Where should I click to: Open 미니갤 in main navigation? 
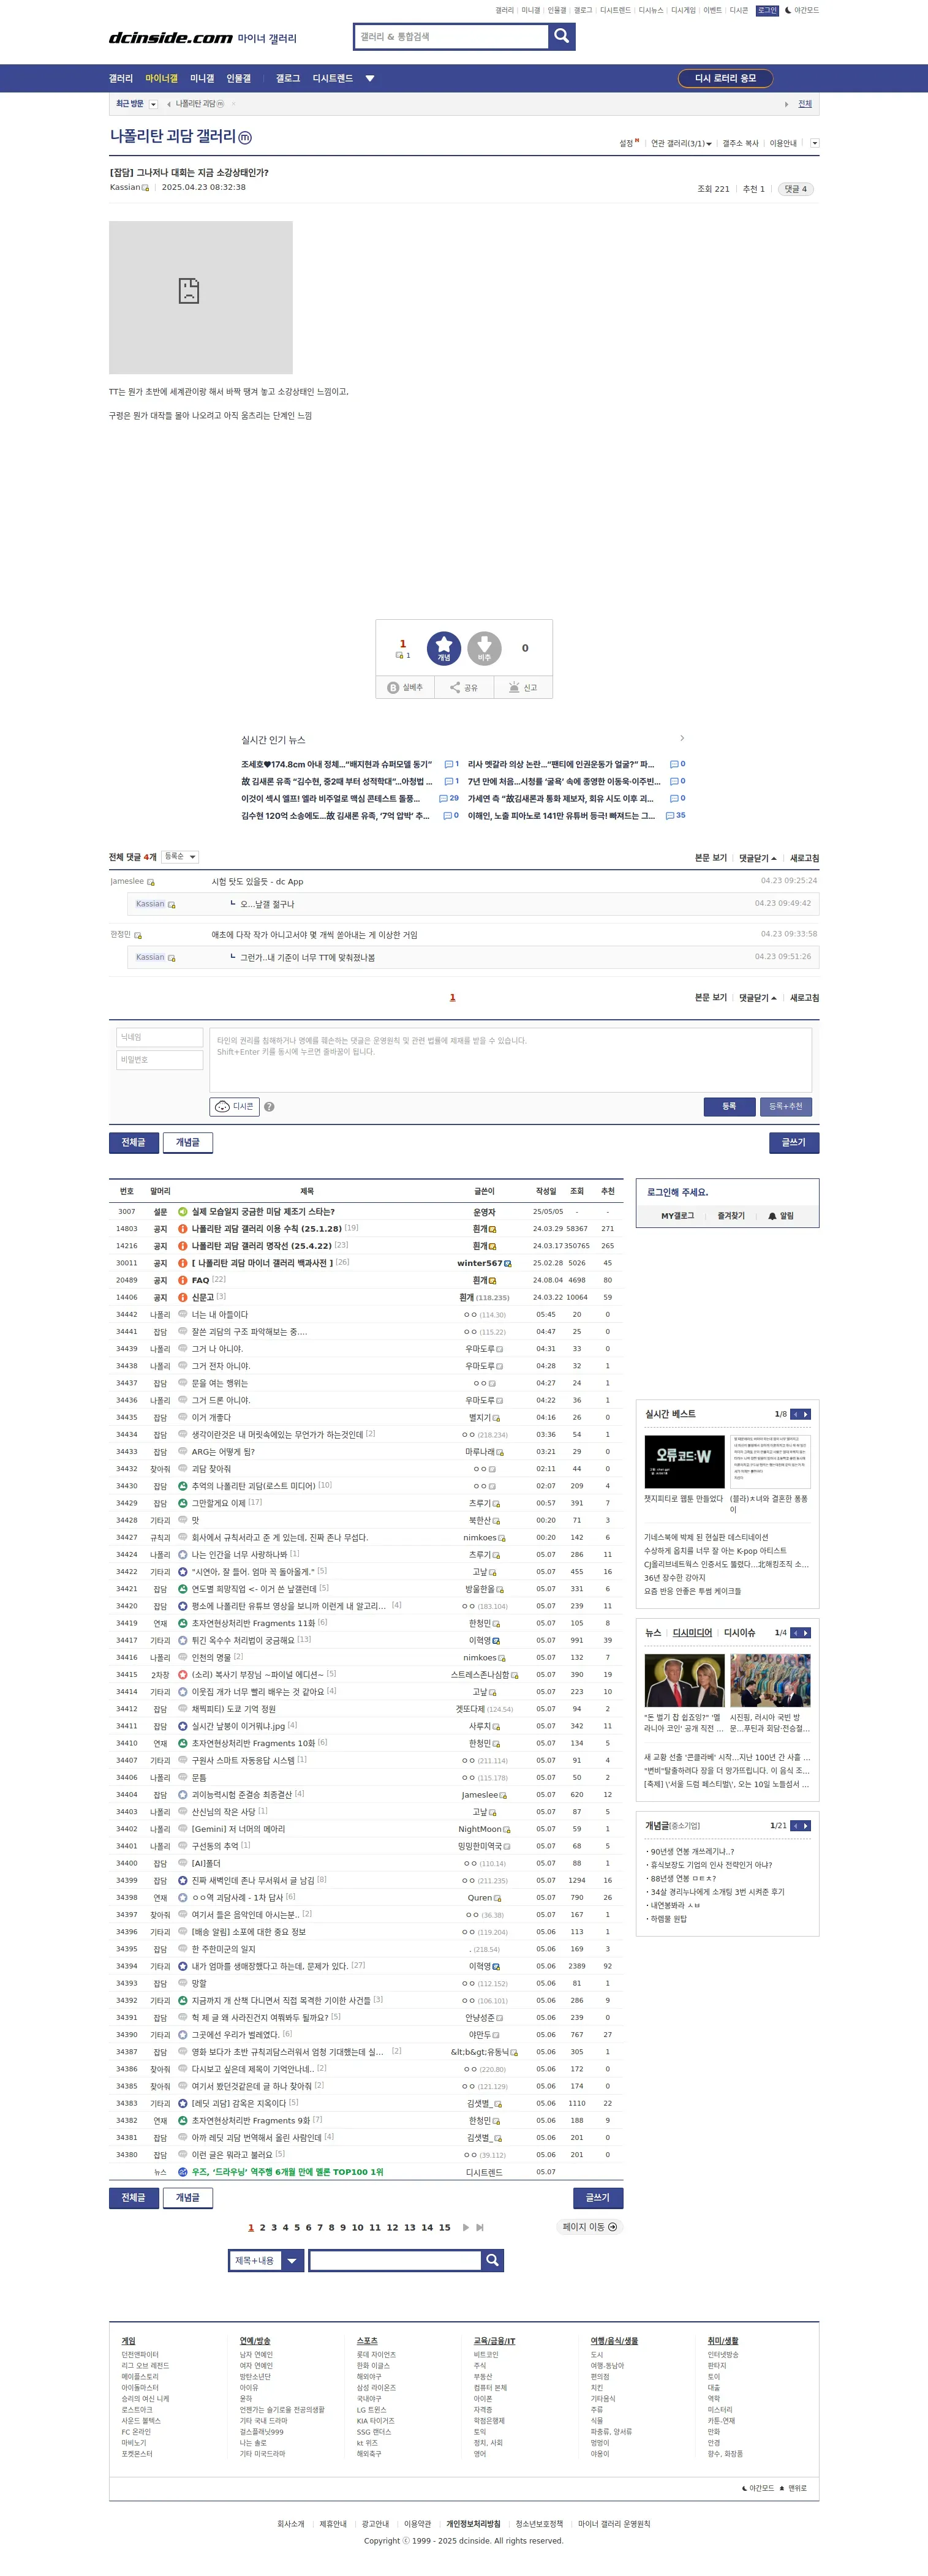tap(202, 78)
